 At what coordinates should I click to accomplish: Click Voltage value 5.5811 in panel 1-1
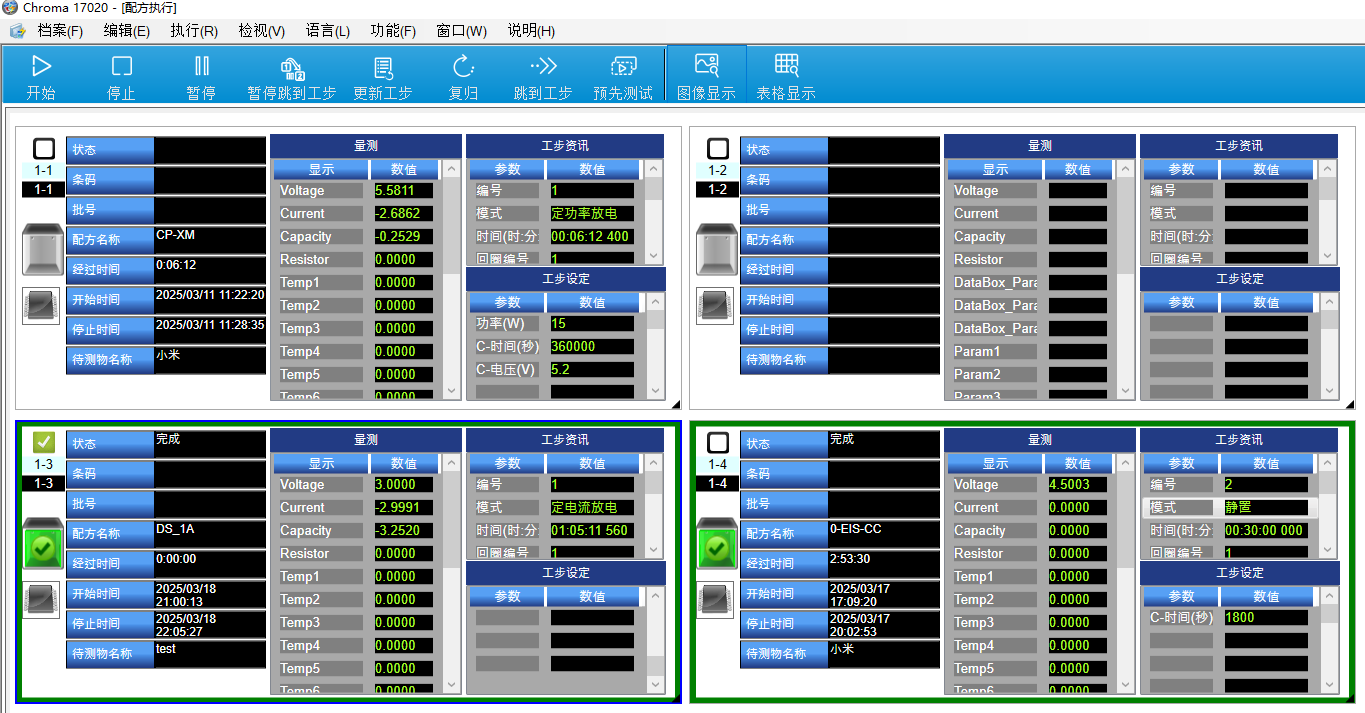point(404,190)
